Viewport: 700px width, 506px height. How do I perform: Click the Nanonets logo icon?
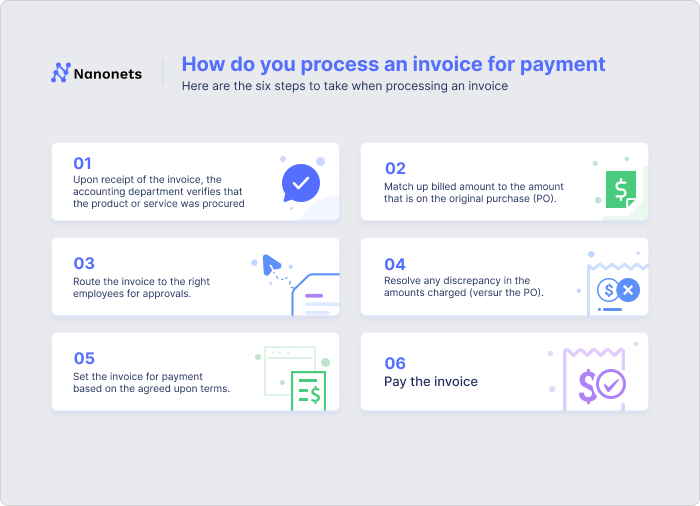click(61, 73)
